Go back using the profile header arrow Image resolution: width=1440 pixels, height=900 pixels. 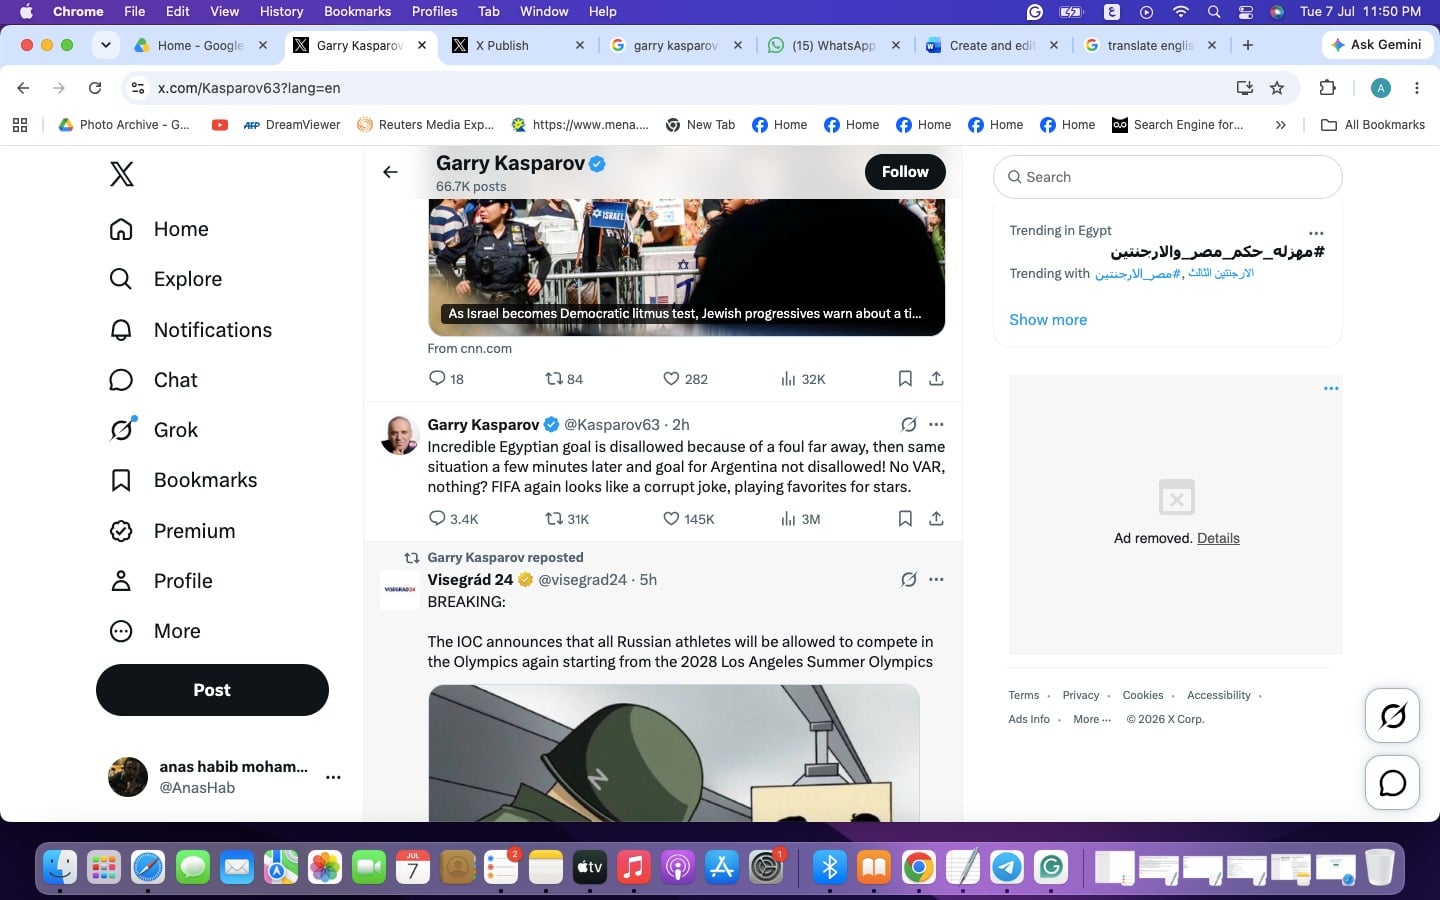(390, 172)
